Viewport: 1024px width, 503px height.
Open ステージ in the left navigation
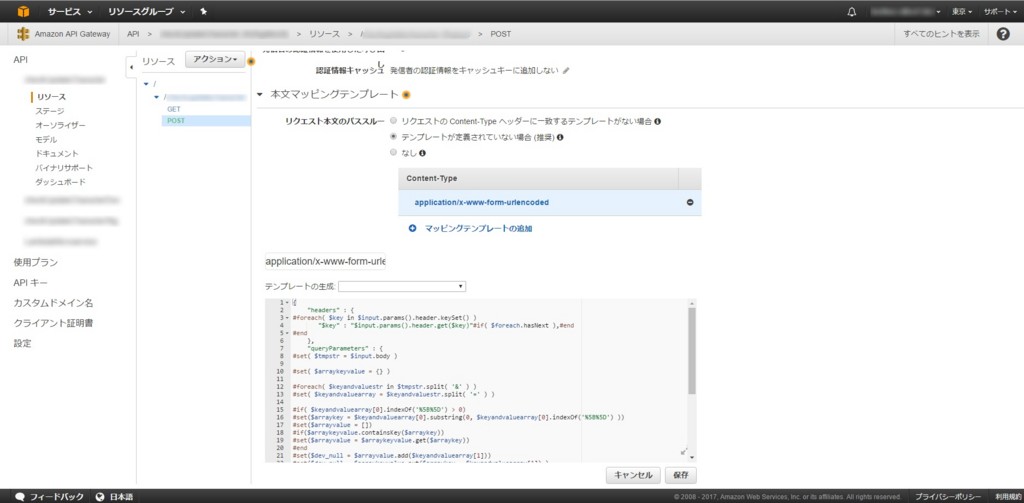50,111
